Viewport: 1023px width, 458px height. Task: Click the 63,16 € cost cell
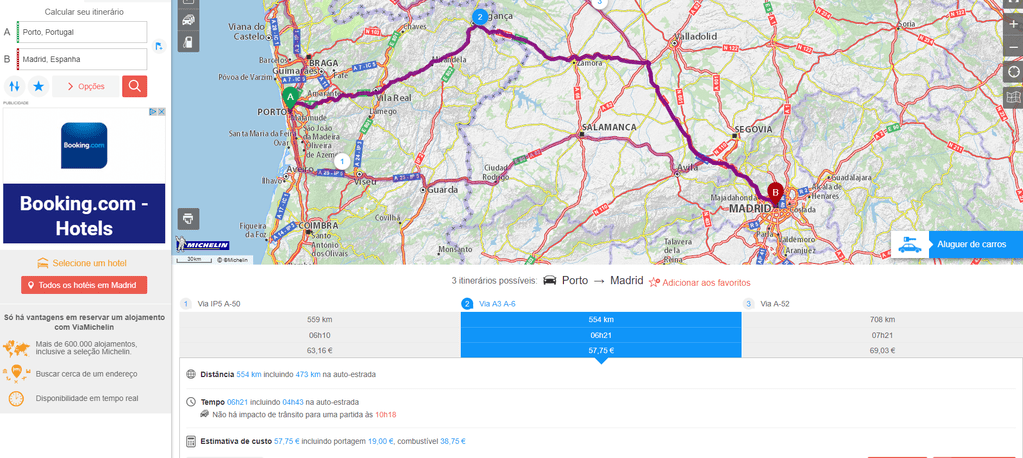tap(320, 350)
